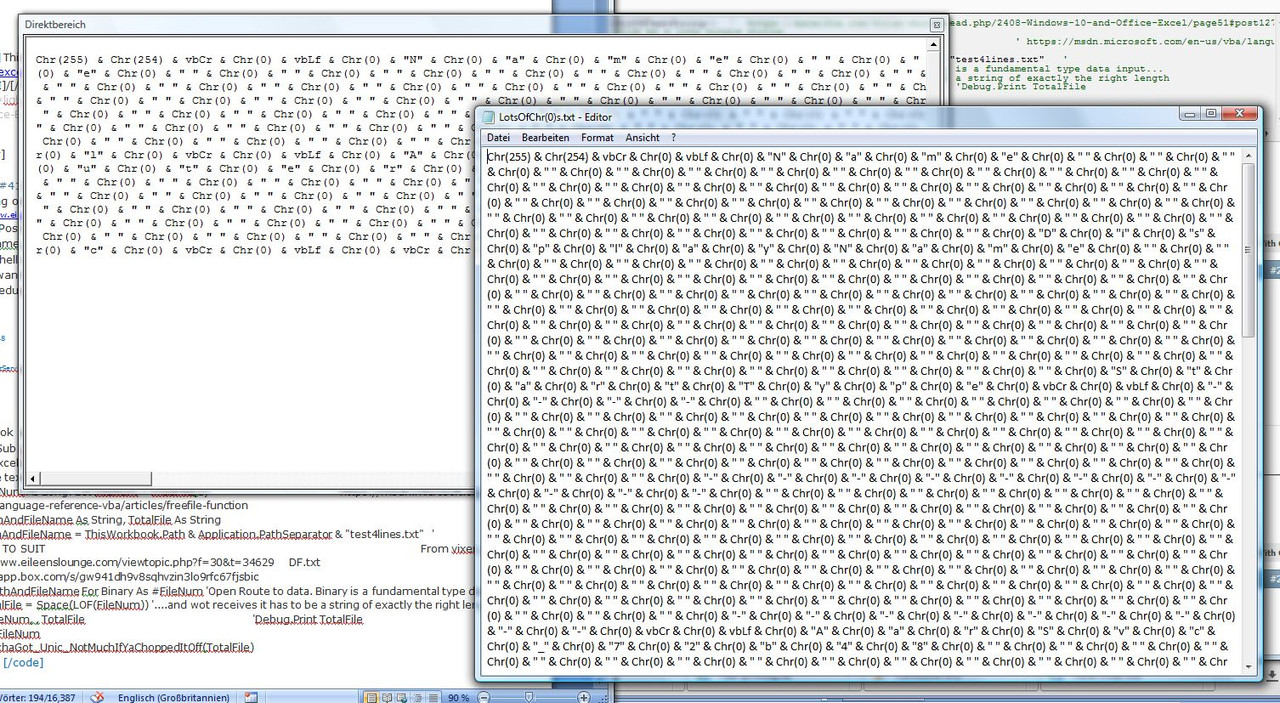Click the eileenslounge.com viewtopic link text

pos(138,562)
